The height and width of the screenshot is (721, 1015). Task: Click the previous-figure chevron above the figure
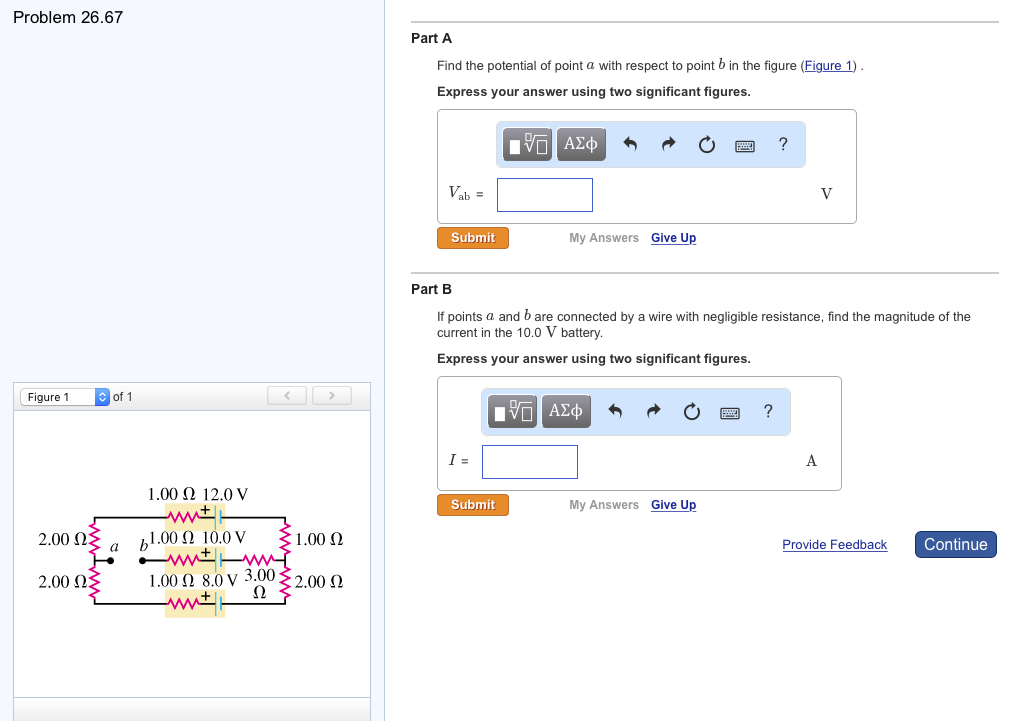(x=287, y=395)
